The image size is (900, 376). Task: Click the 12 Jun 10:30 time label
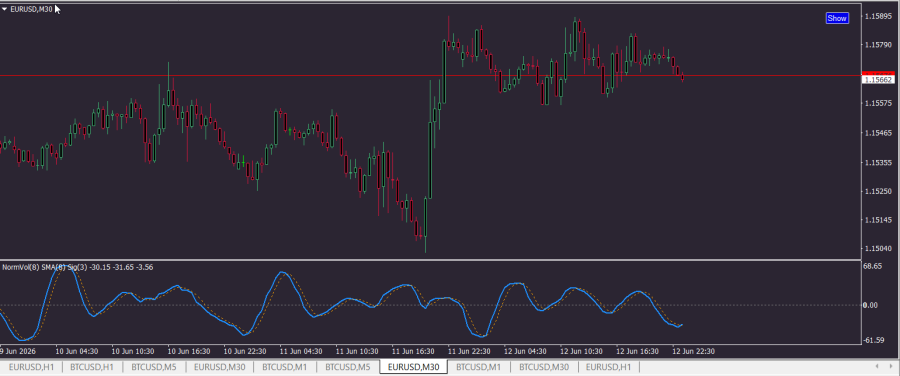pyautogui.click(x=581, y=351)
